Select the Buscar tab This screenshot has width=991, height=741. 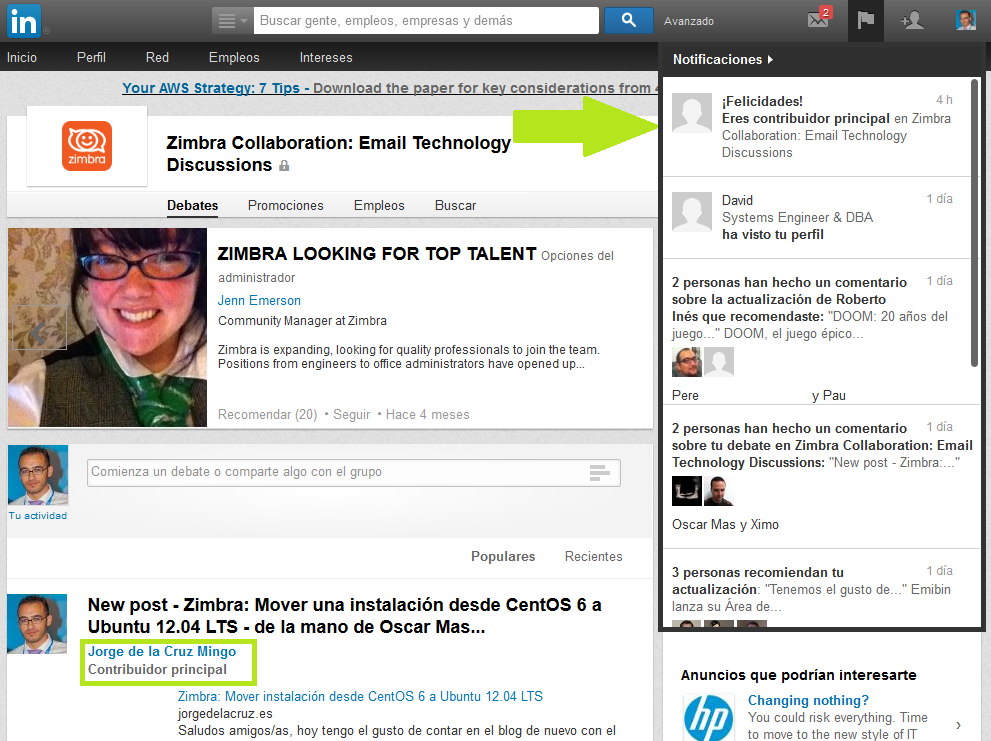click(x=456, y=205)
